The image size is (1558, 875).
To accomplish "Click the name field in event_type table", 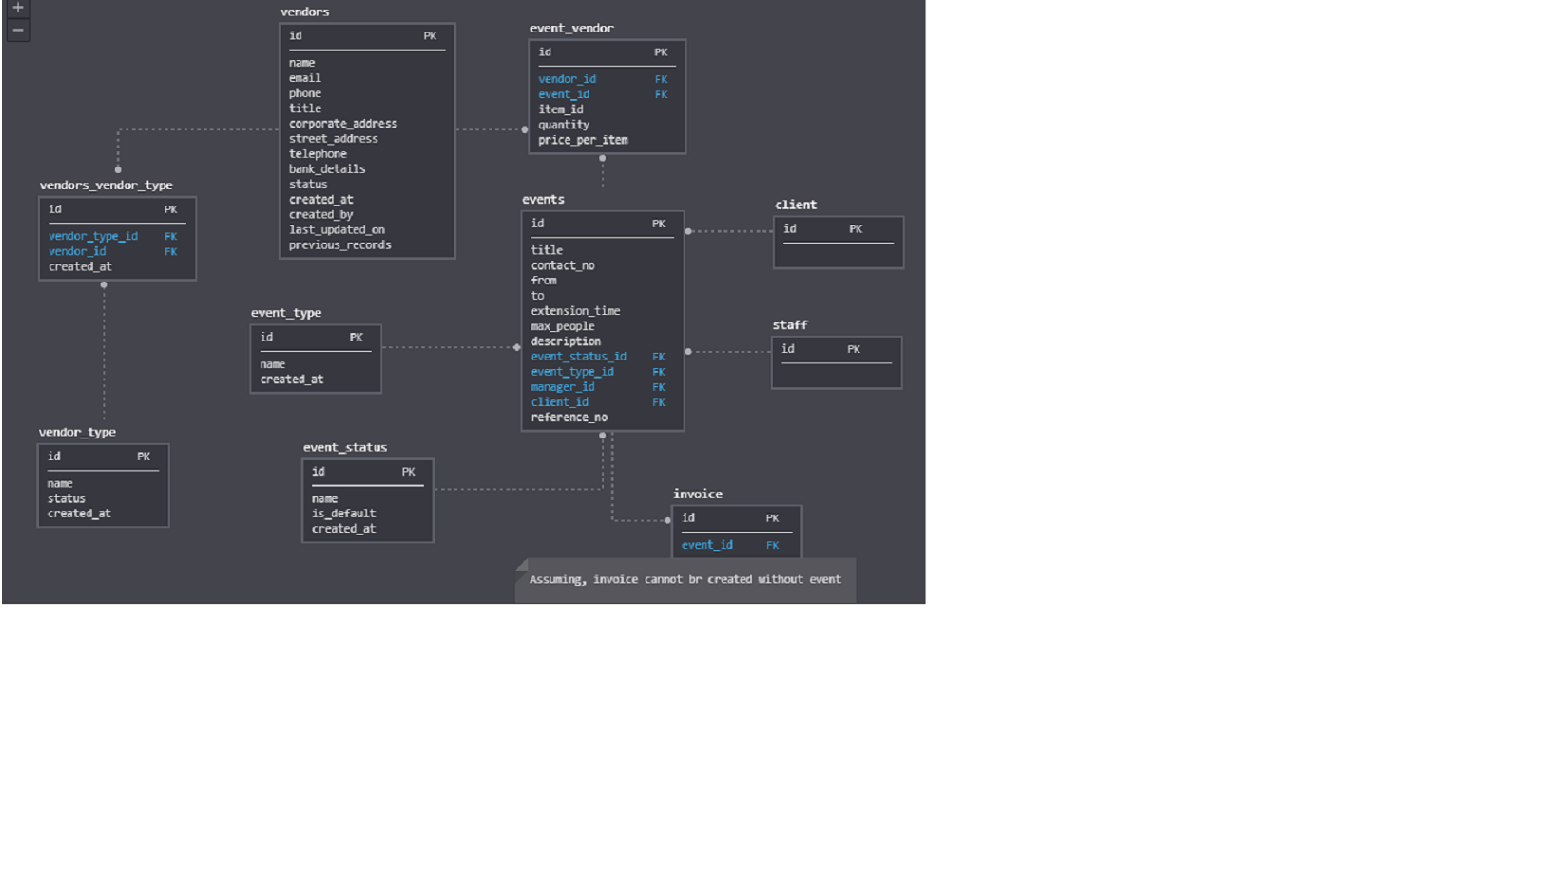I will click(x=273, y=364).
